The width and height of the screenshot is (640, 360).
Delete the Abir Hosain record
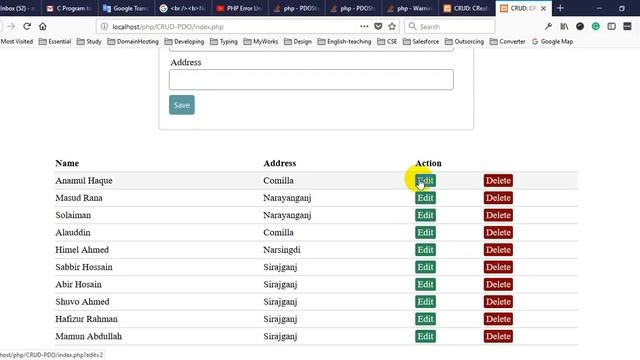pos(498,284)
